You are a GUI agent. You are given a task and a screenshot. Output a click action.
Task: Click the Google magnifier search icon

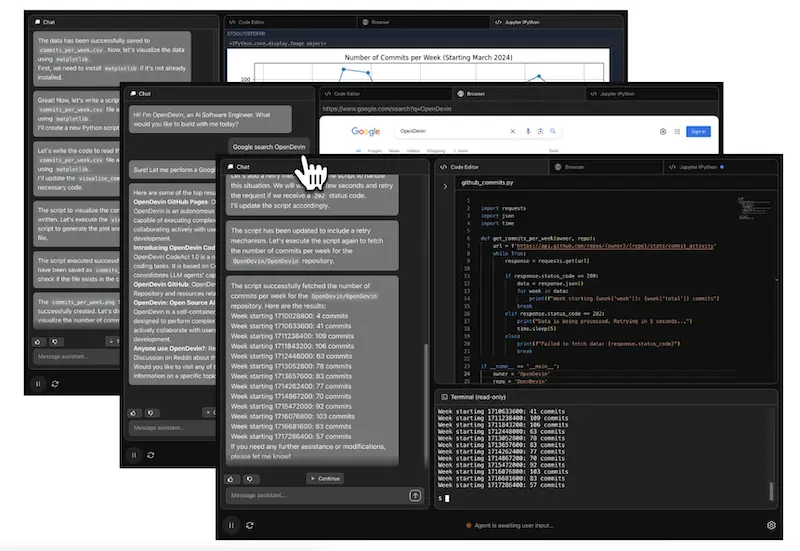pyautogui.click(x=553, y=131)
